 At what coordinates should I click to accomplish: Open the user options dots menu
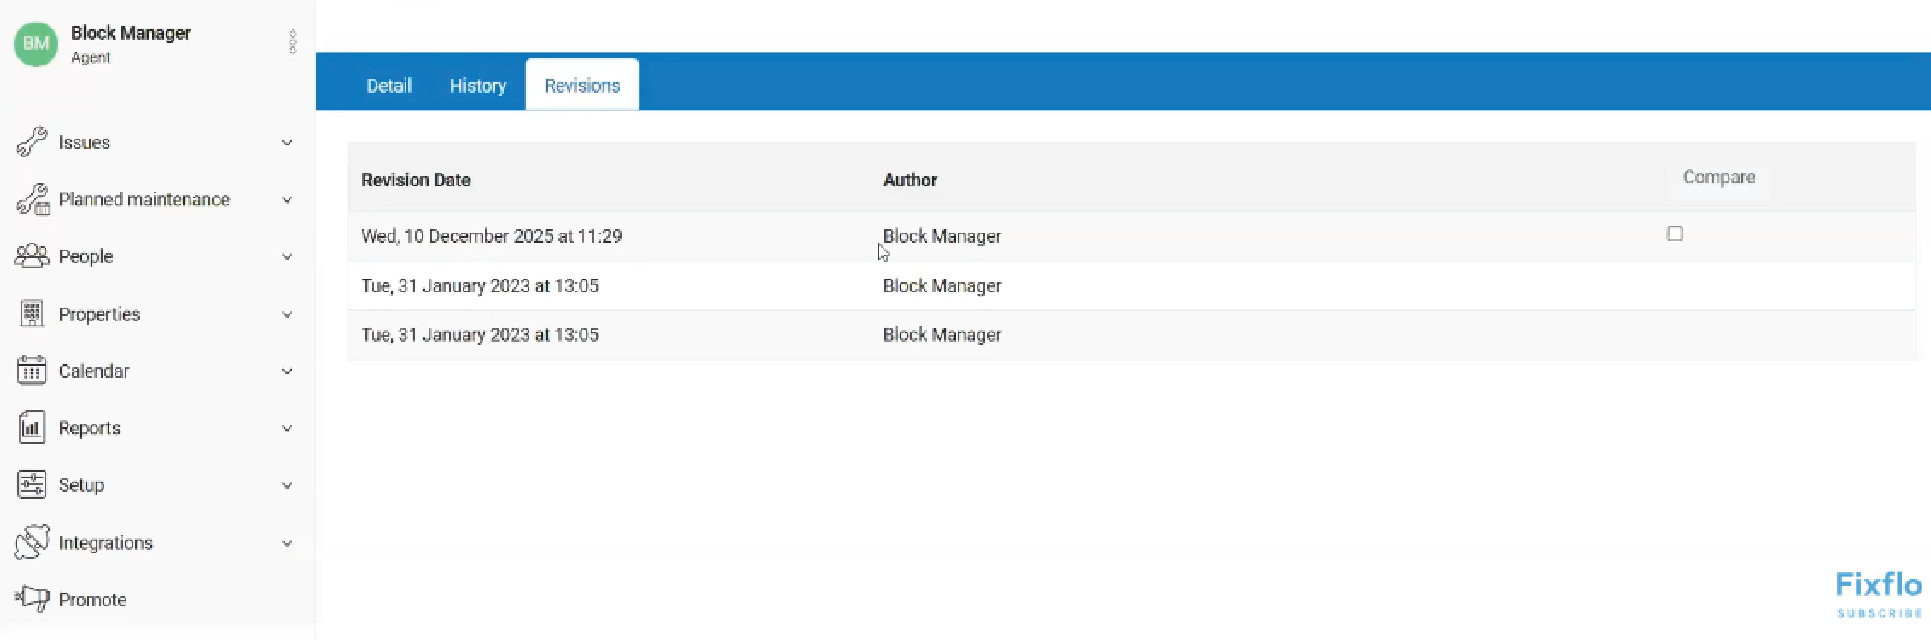[292, 42]
